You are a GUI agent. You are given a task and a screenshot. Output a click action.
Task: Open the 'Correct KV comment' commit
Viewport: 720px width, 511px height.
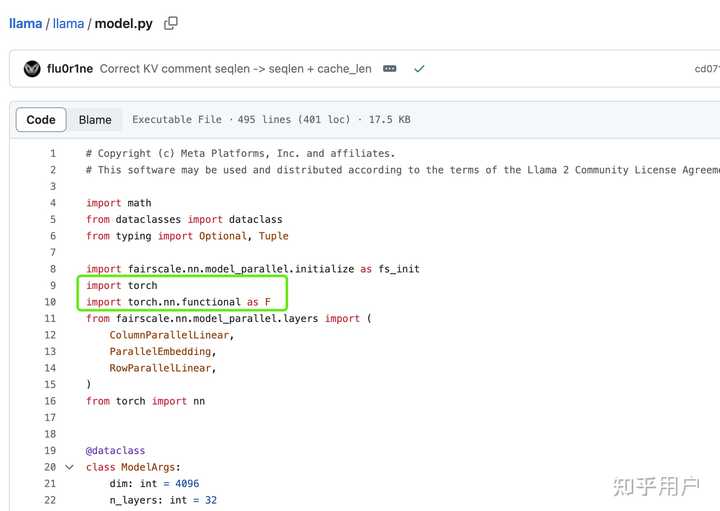point(236,69)
